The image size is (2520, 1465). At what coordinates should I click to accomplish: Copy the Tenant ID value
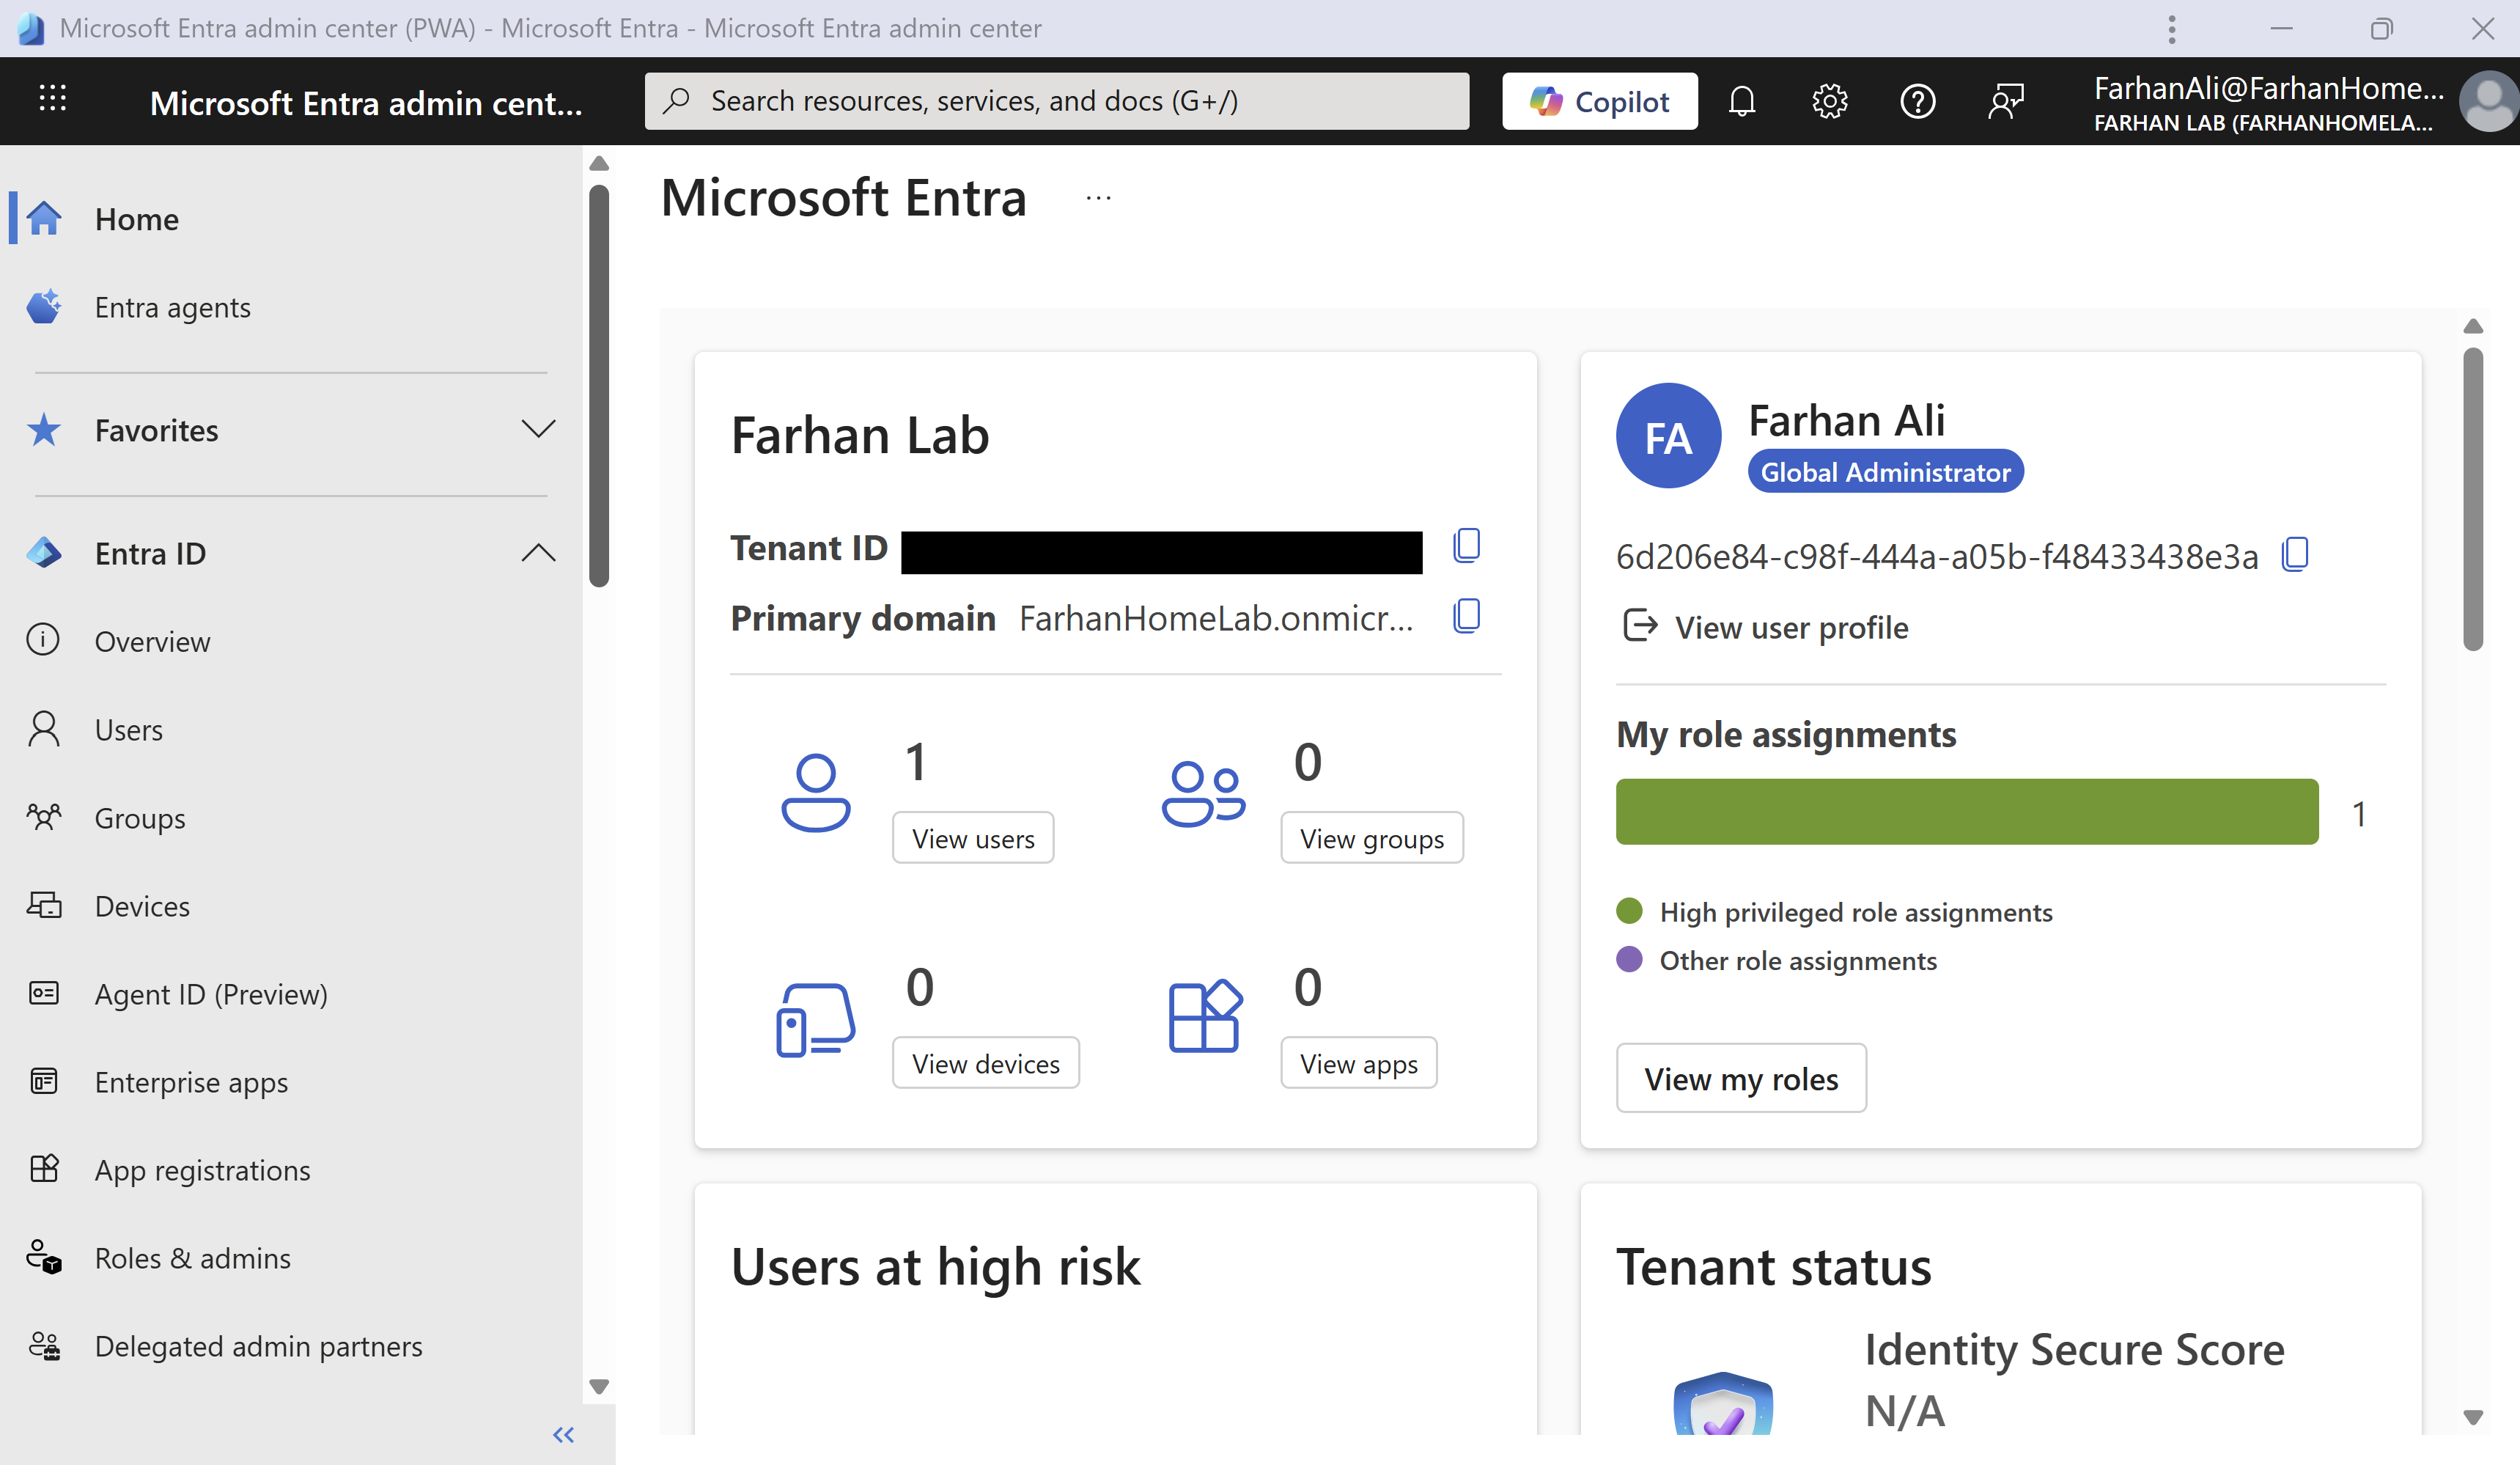[x=1466, y=546]
